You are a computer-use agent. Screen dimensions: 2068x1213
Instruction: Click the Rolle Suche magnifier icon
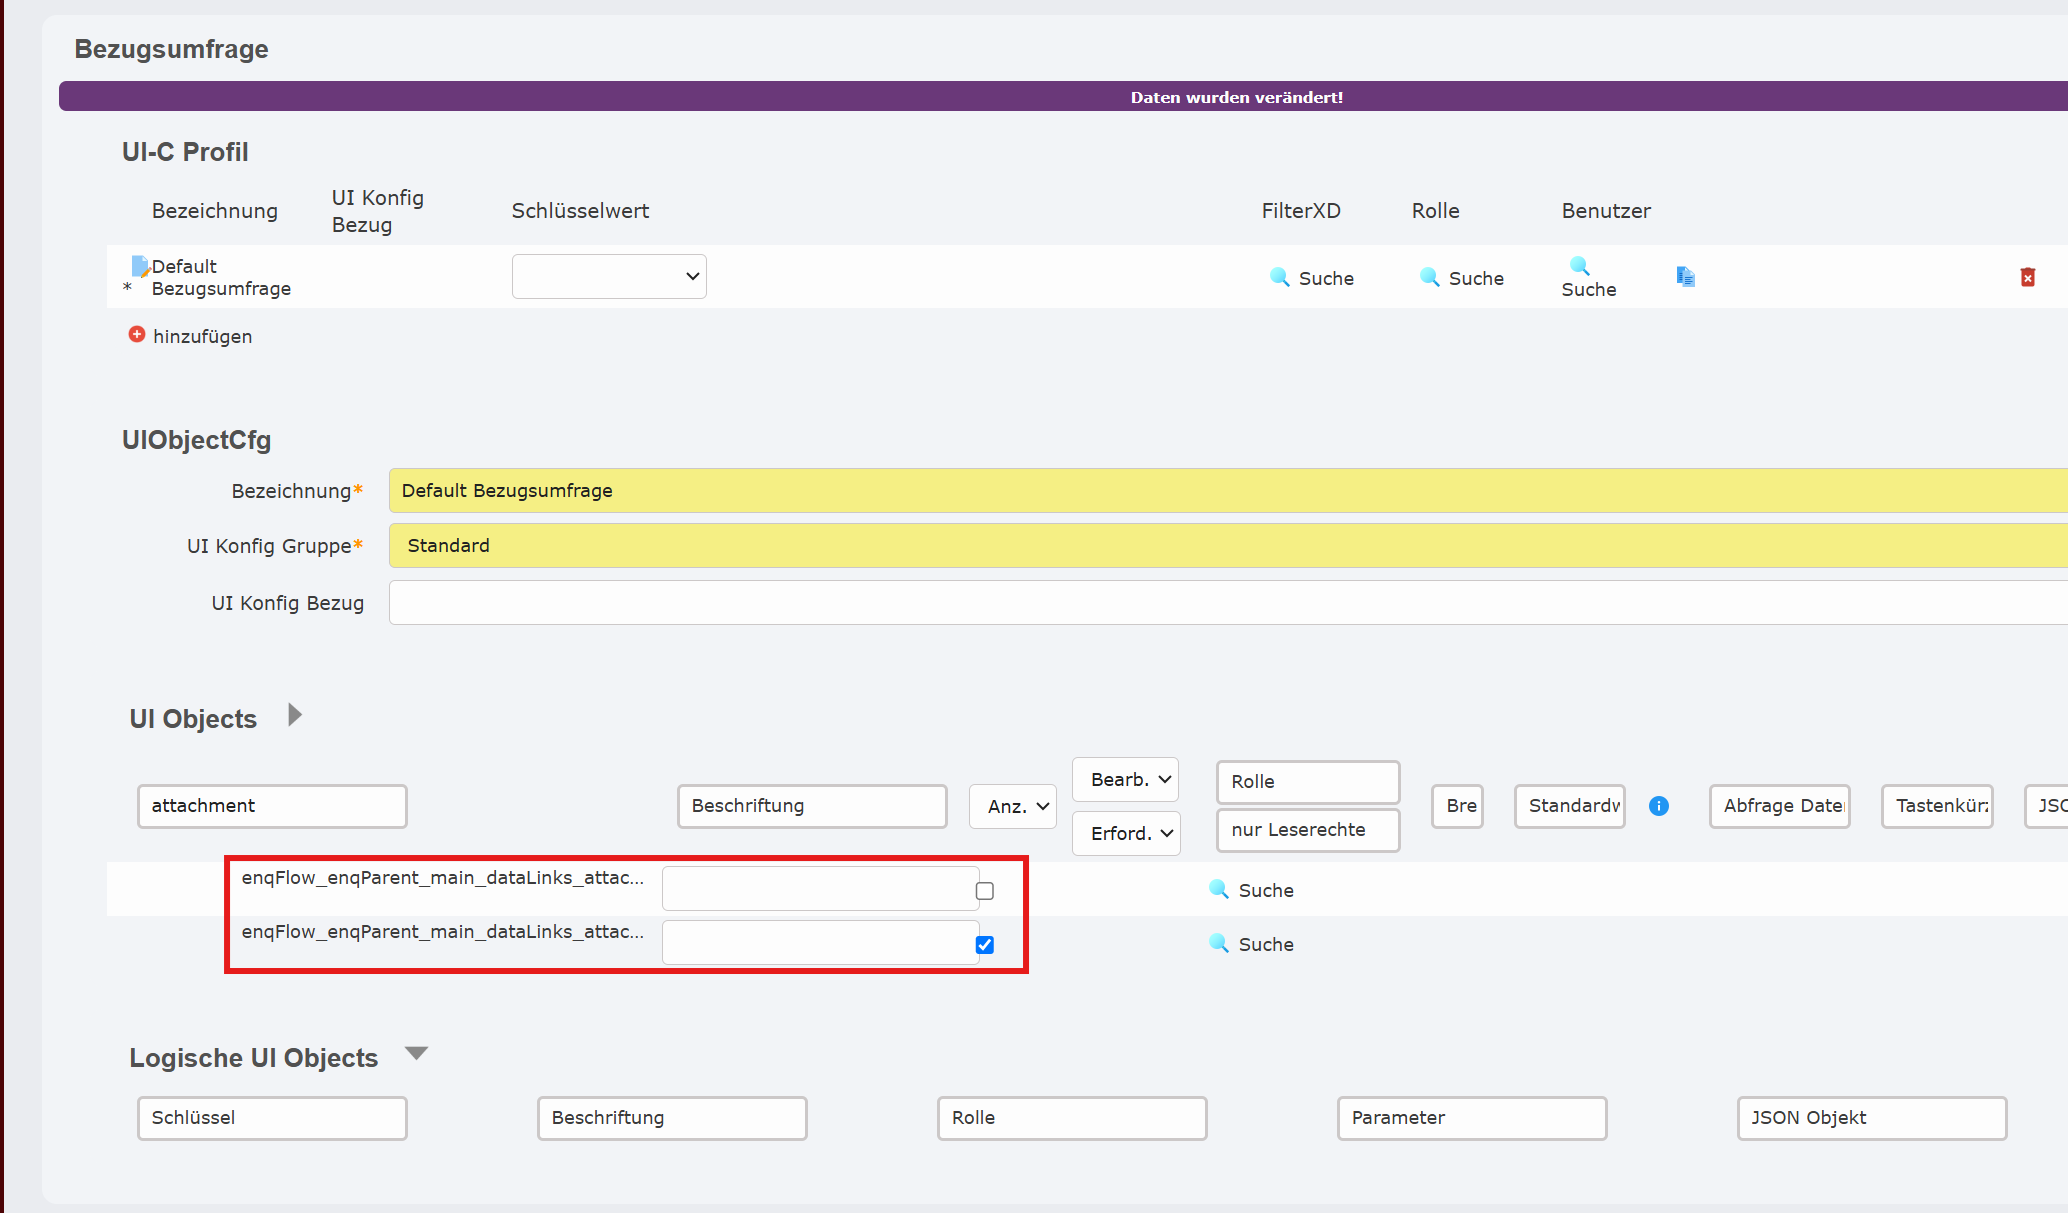1429,277
